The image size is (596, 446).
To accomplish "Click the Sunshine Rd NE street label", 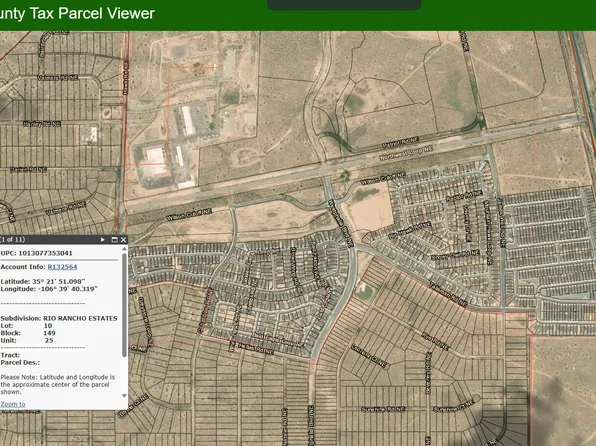I will pyautogui.click(x=383, y=409).
